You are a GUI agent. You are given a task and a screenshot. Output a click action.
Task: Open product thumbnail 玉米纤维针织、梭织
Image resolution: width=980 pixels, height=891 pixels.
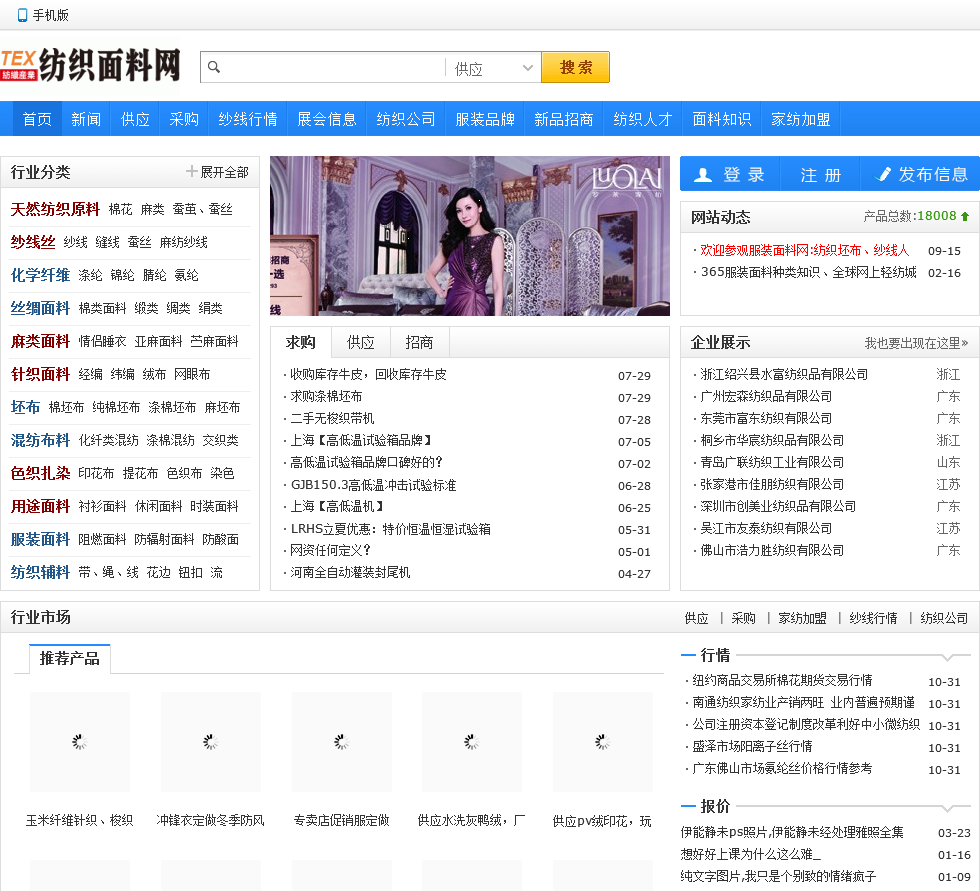(x=80, y=742)
